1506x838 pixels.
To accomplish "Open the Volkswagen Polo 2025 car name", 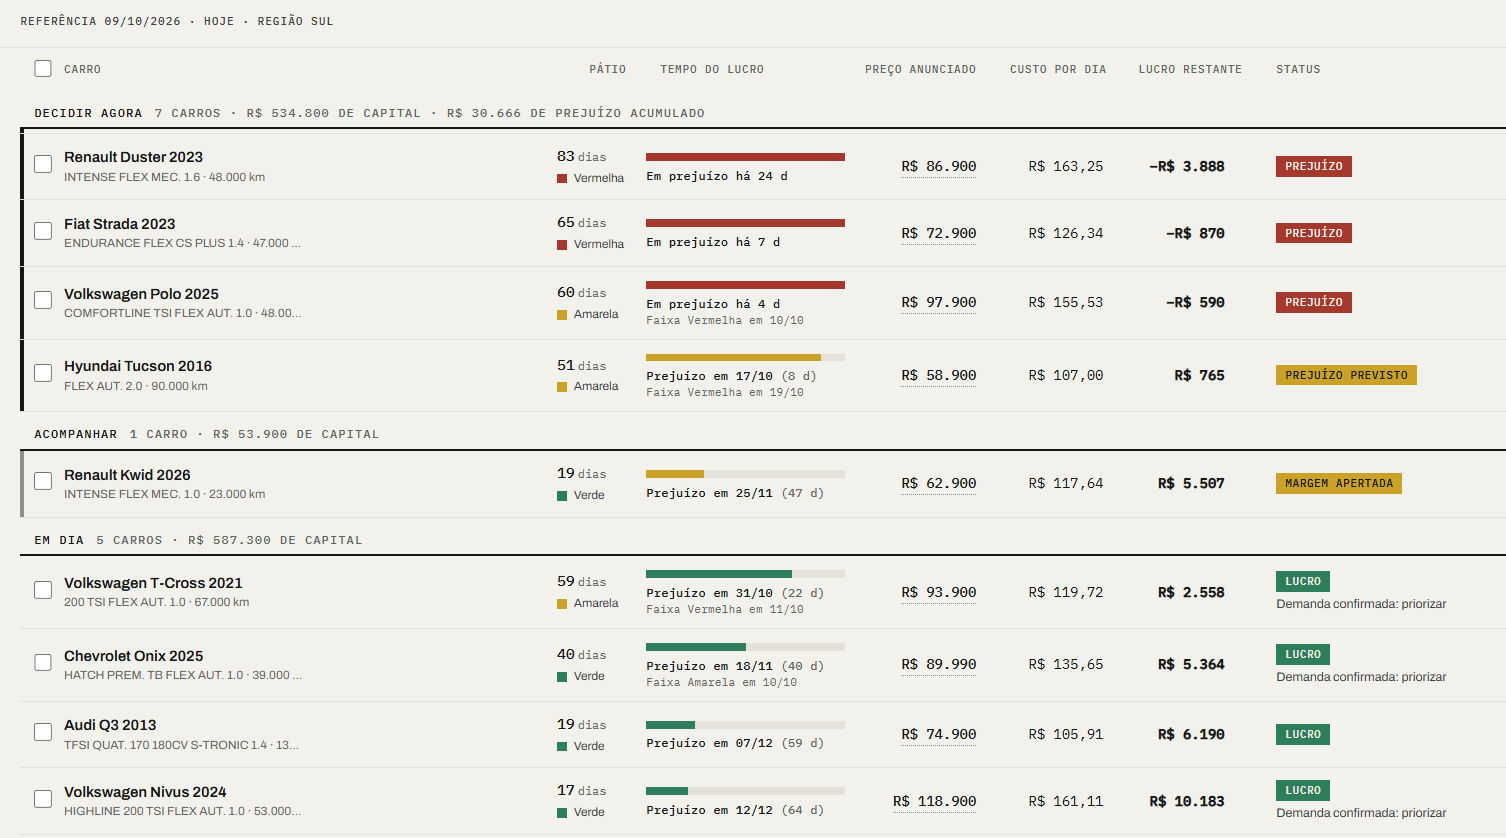I will click(x=141, y=294).
